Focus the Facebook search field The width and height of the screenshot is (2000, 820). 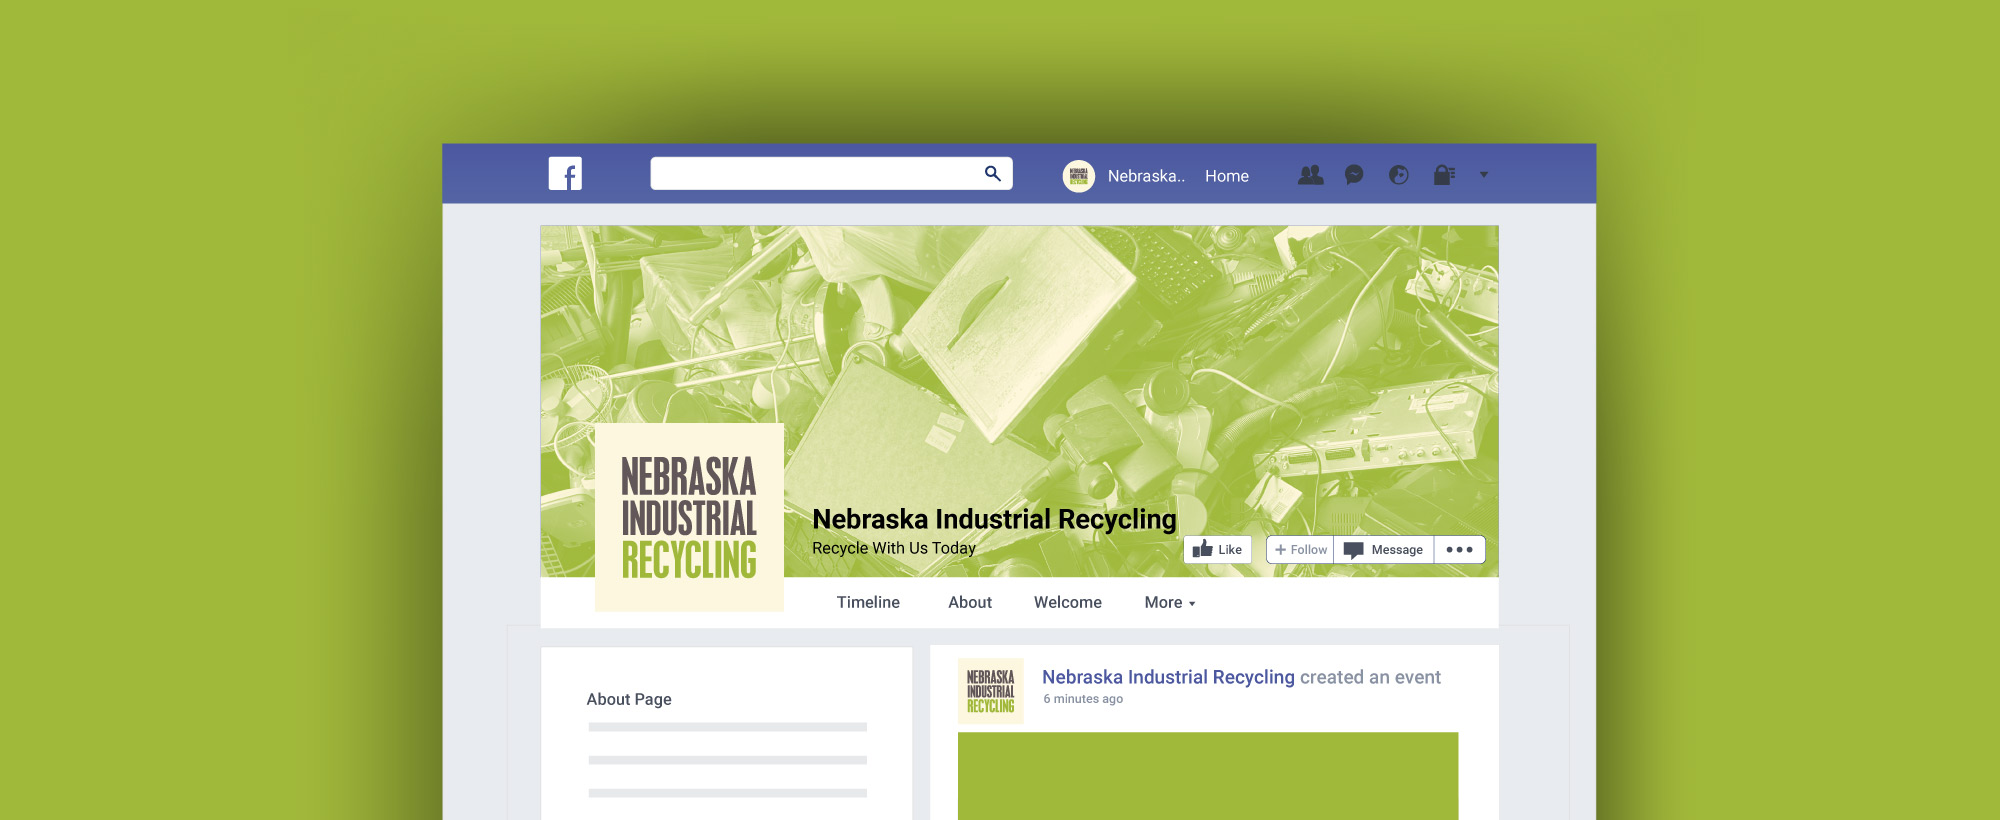point(831,174)
